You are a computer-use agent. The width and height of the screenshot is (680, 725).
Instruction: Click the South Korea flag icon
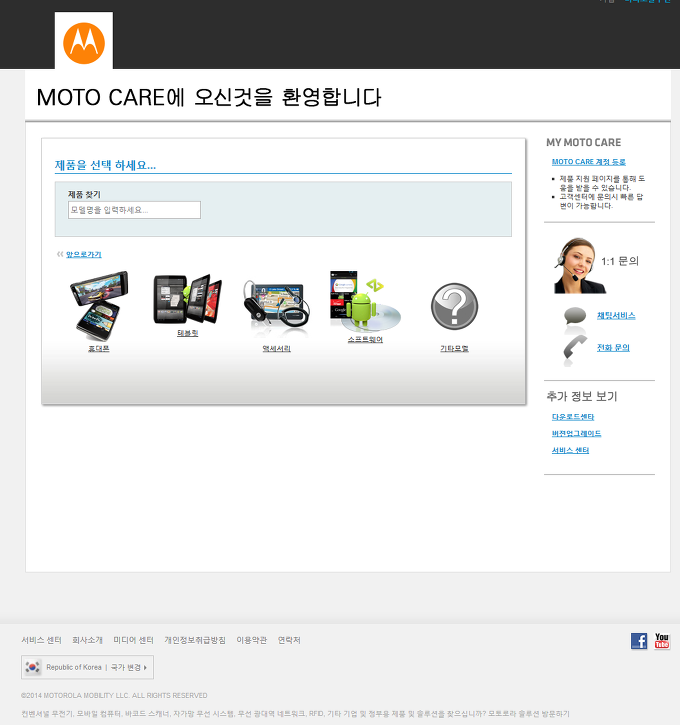pos(33,667)
